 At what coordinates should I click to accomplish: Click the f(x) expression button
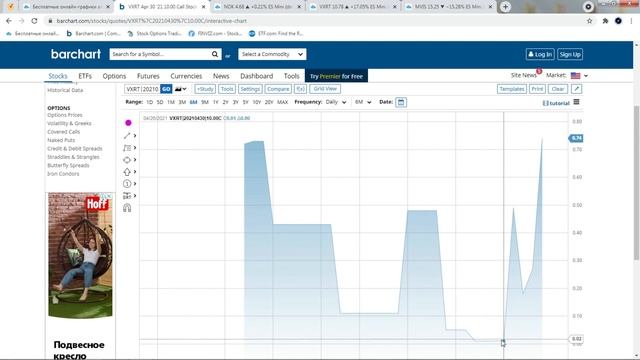click(300, 89)
